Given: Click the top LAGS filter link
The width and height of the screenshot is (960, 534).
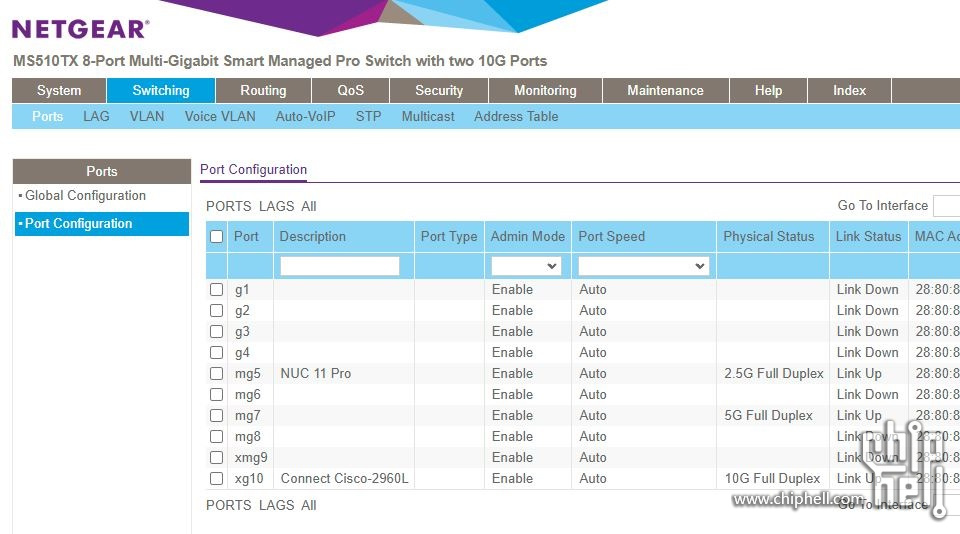Looking at the screenshot, I should [x=277, y=206].
